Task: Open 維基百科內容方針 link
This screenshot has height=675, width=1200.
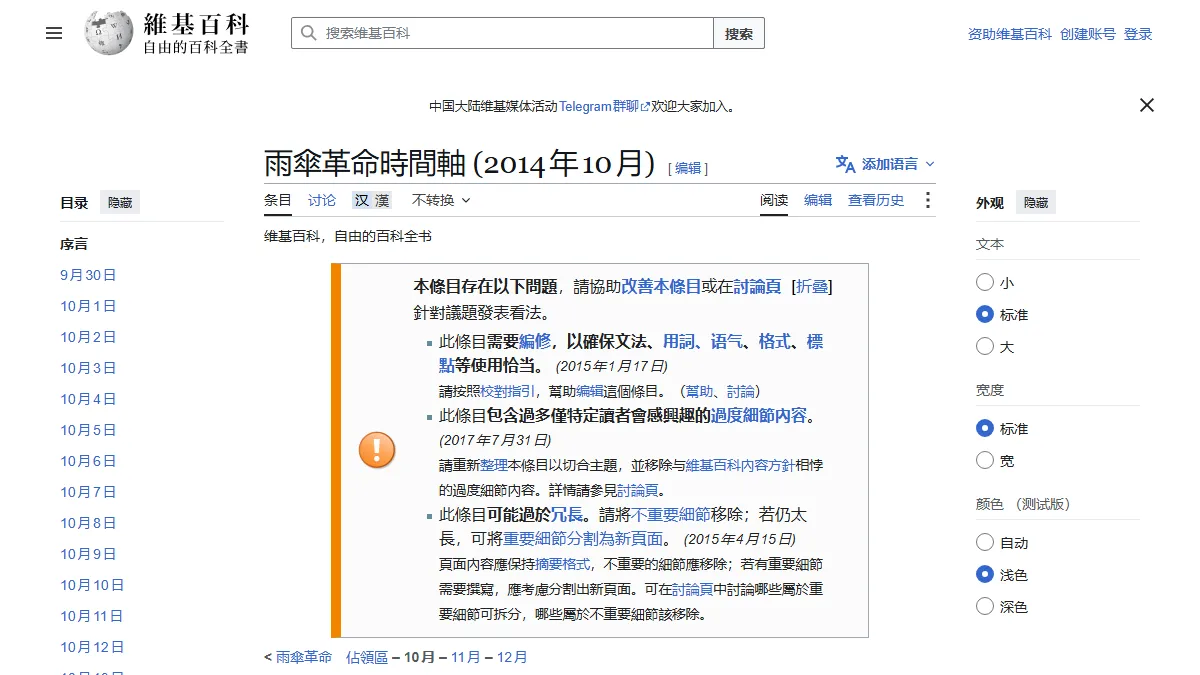Action: (x=740, y=465)
